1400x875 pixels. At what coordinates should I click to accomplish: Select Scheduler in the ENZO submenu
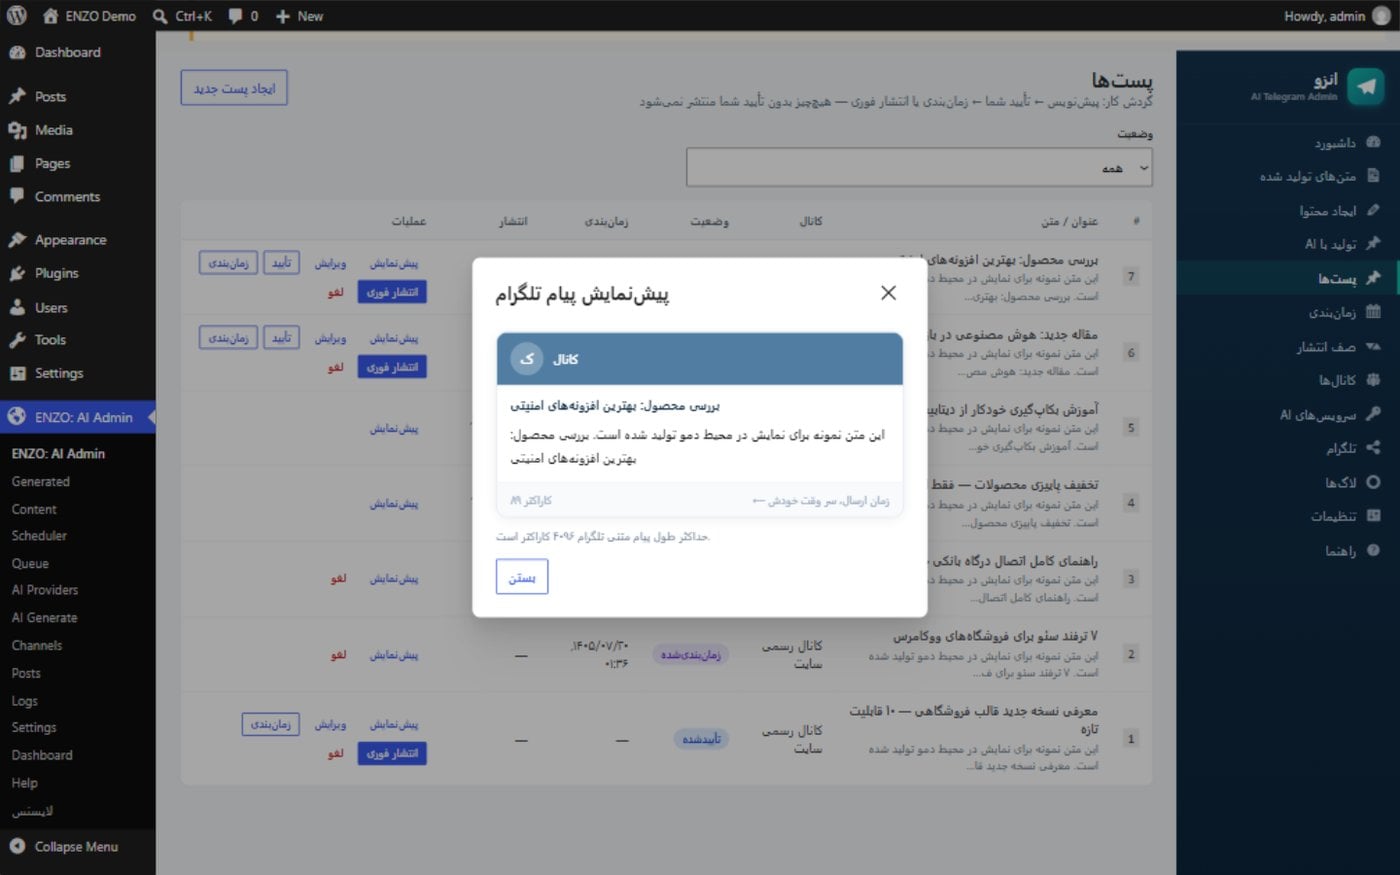click(39, 536)
